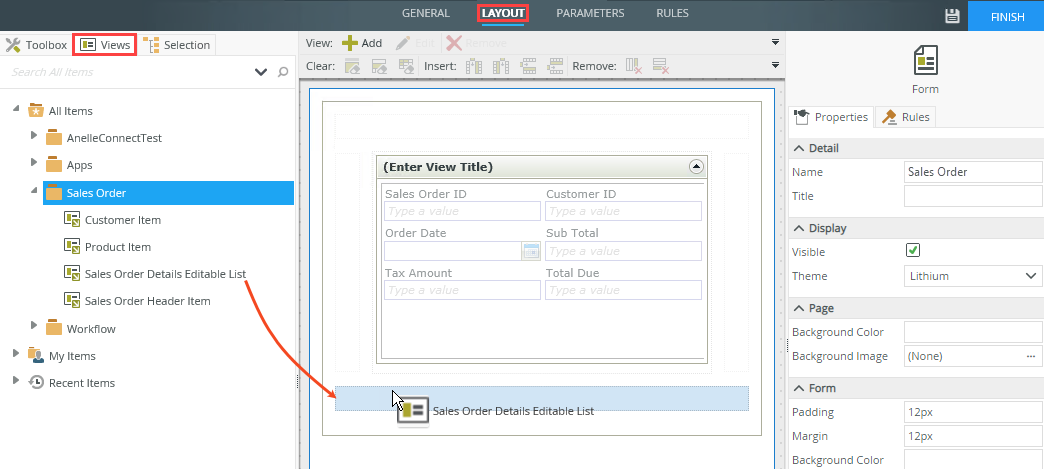Click the Recent Items clock icon
The height and width of the screenshot is (469, 1044).
[36, 382]
